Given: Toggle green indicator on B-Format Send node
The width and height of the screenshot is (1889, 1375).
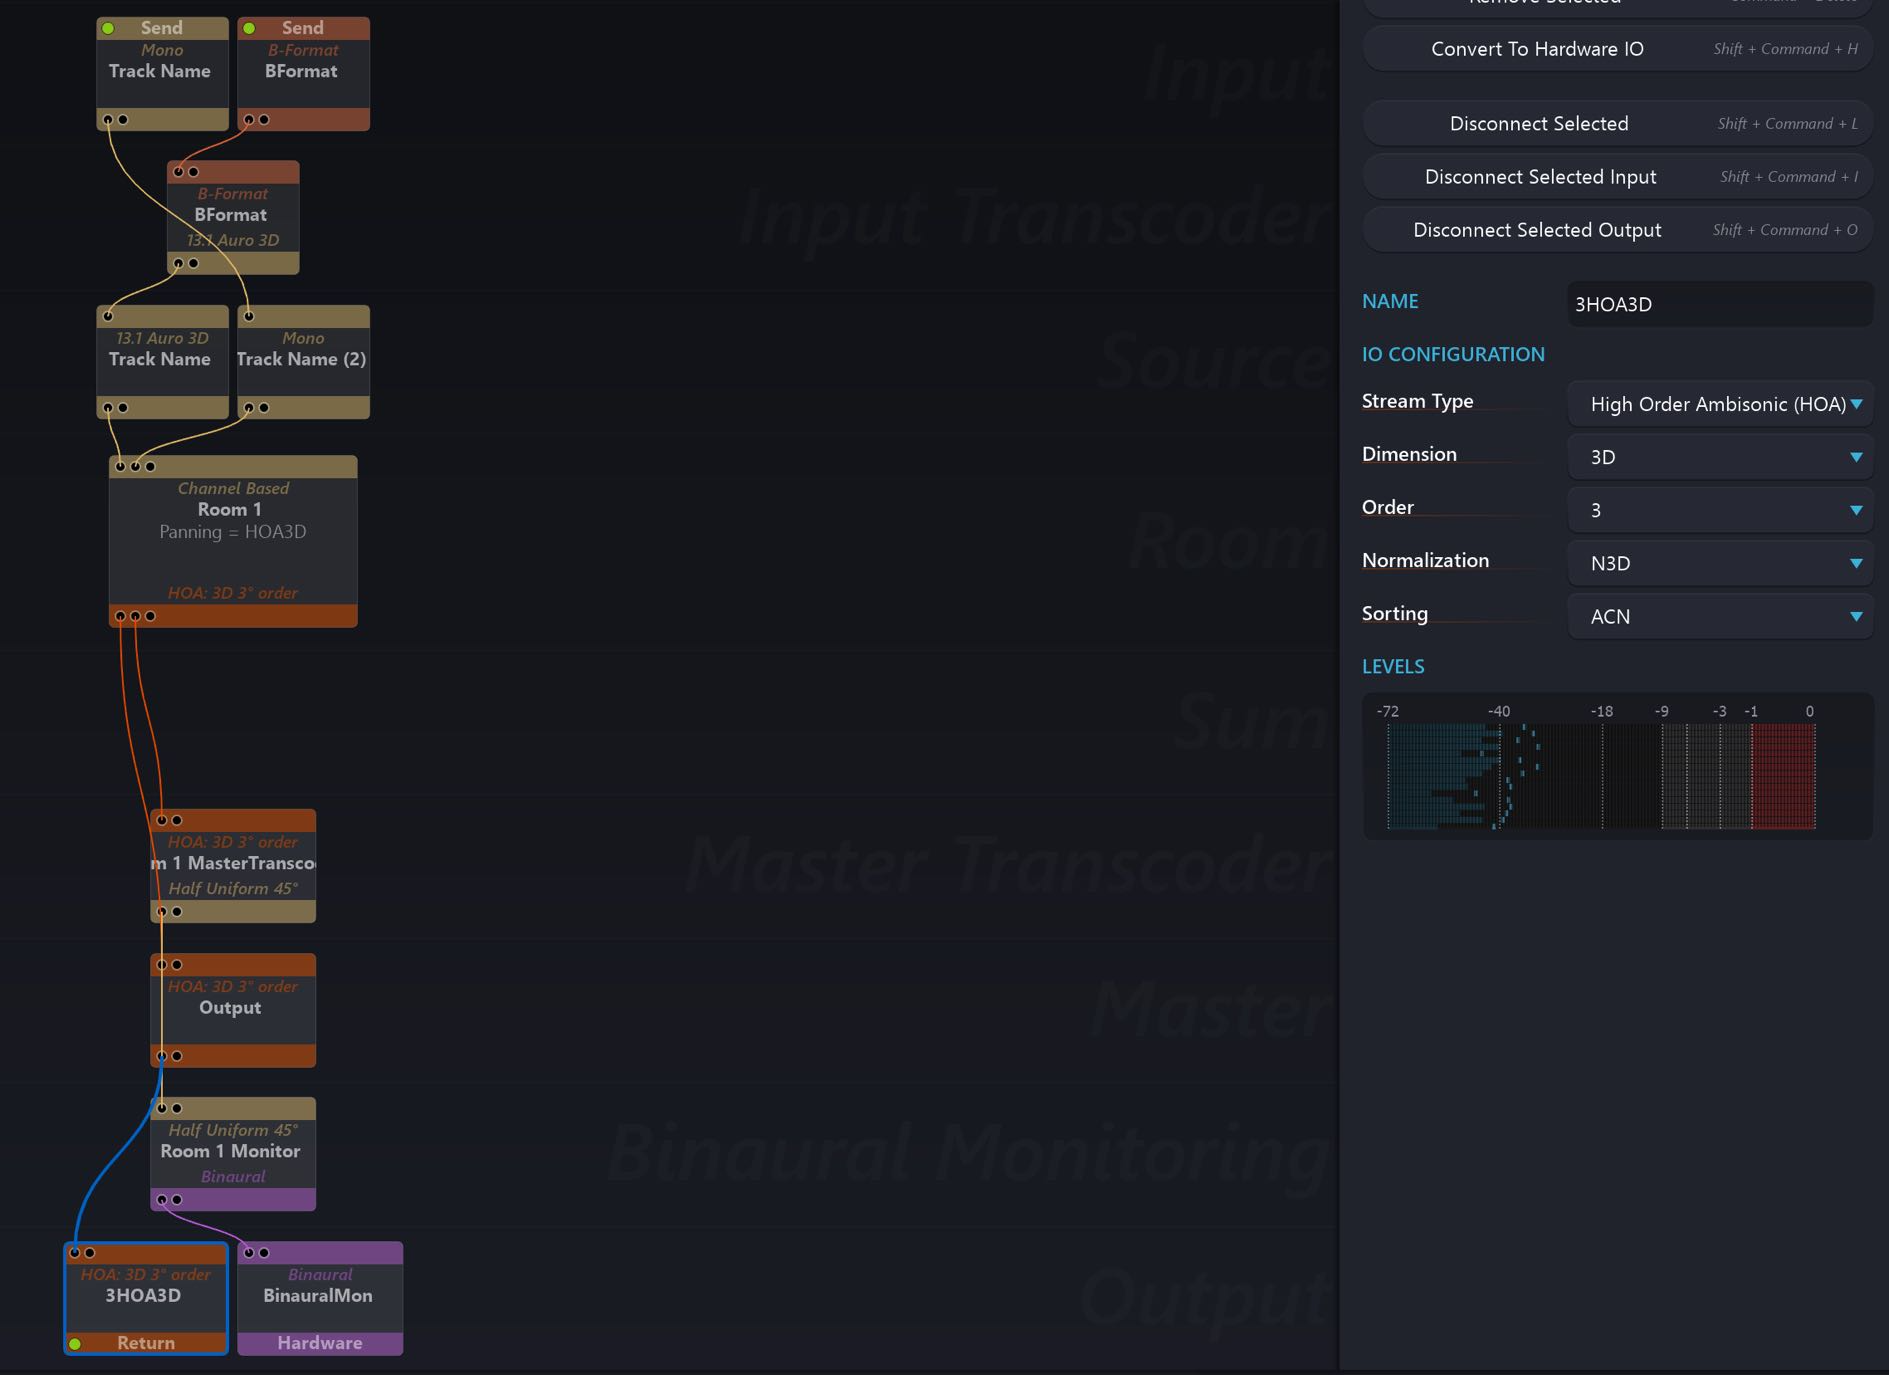Looking at the screenshot, I should point(249,28).
